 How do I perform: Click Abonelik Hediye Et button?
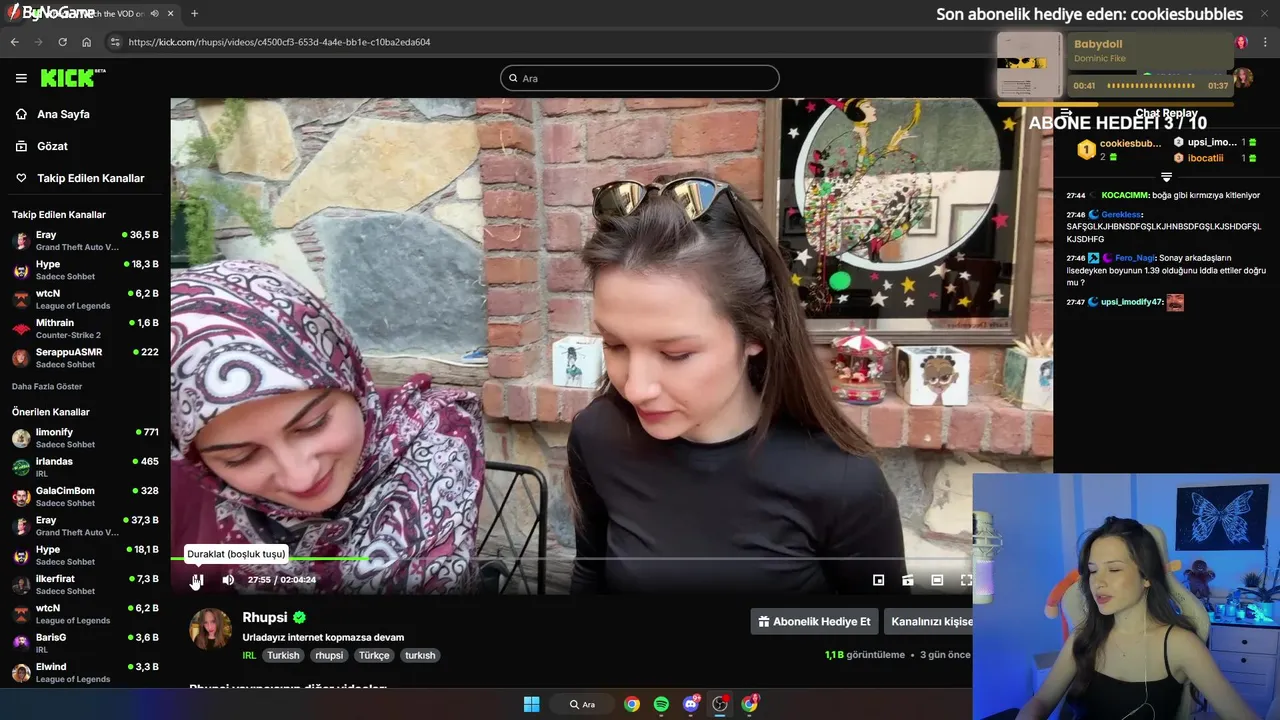tap(814, 621)
